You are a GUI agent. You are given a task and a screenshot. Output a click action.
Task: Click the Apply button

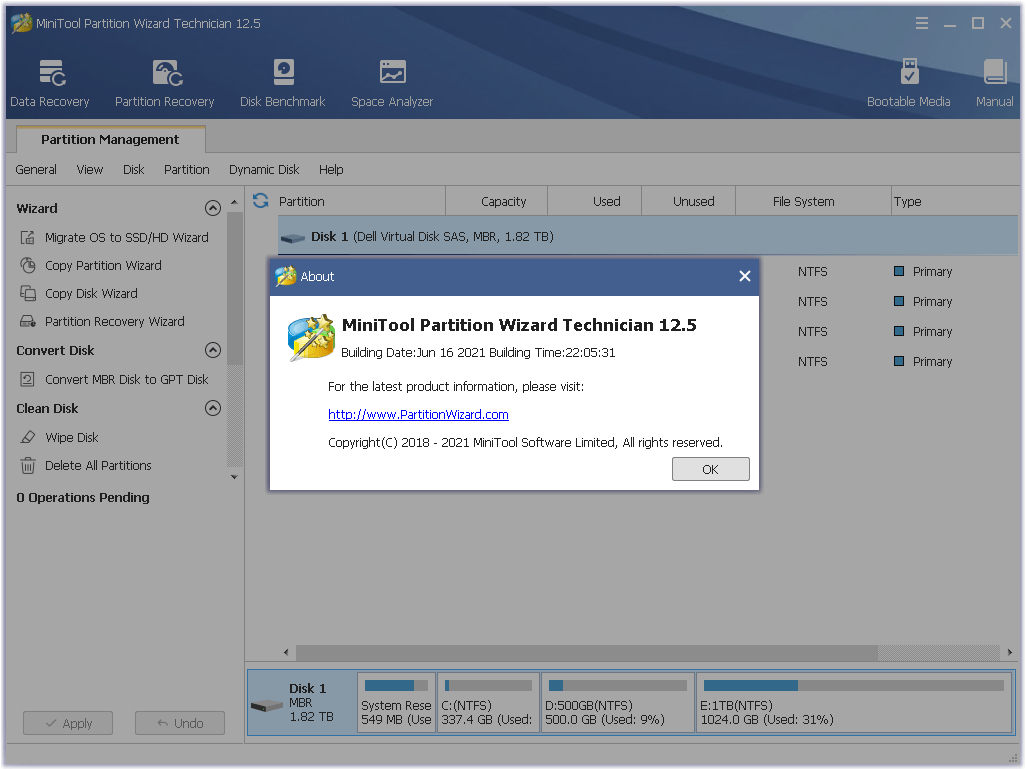pos(68,723)
